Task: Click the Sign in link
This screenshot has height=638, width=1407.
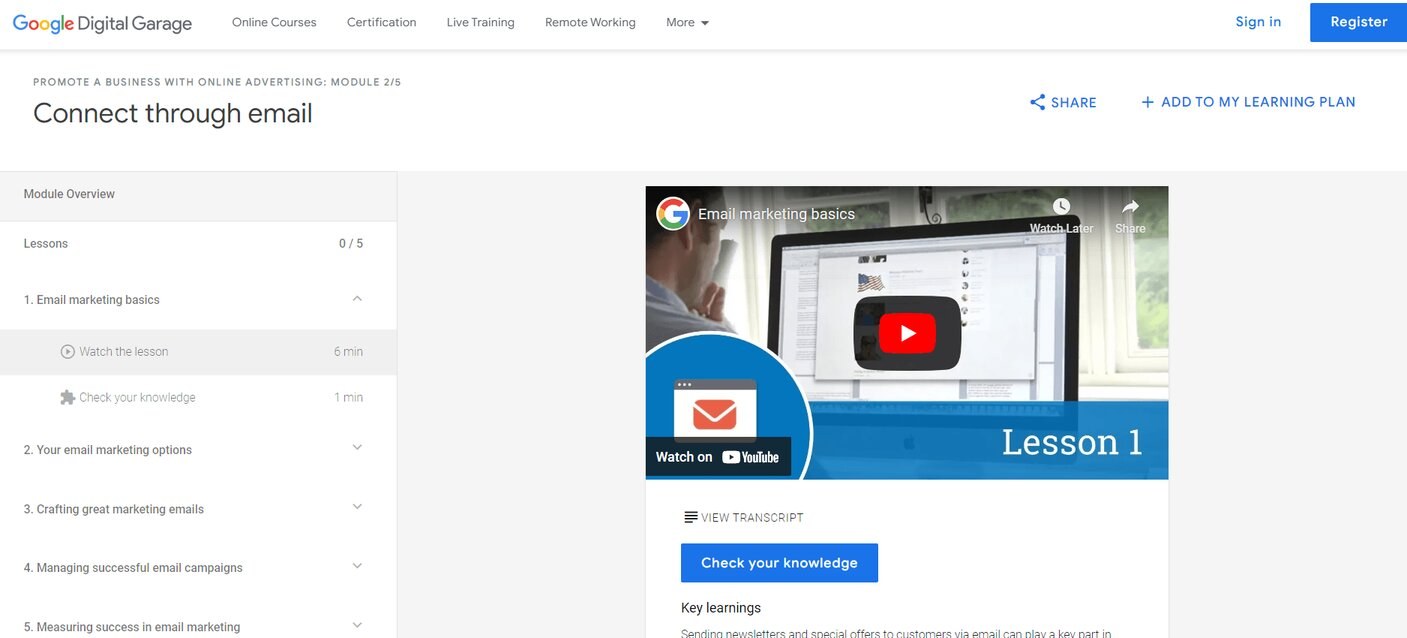Action: (x=1258, y=22)
